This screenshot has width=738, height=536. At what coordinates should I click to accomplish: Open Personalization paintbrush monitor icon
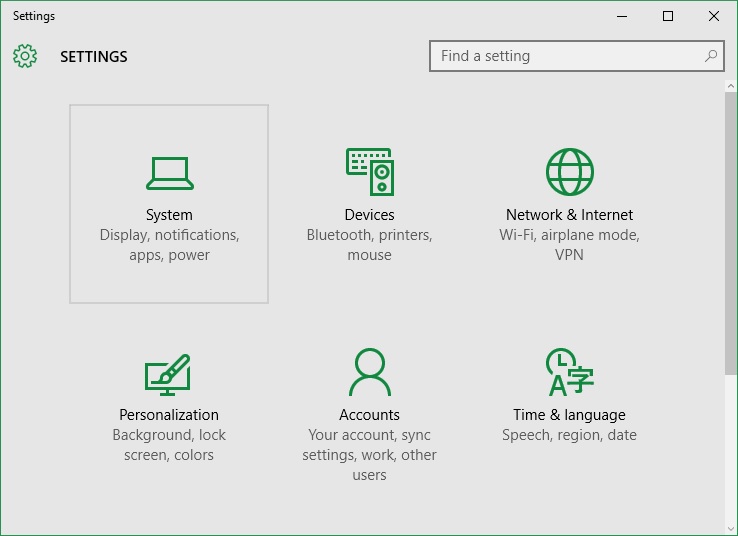(168, 375)
